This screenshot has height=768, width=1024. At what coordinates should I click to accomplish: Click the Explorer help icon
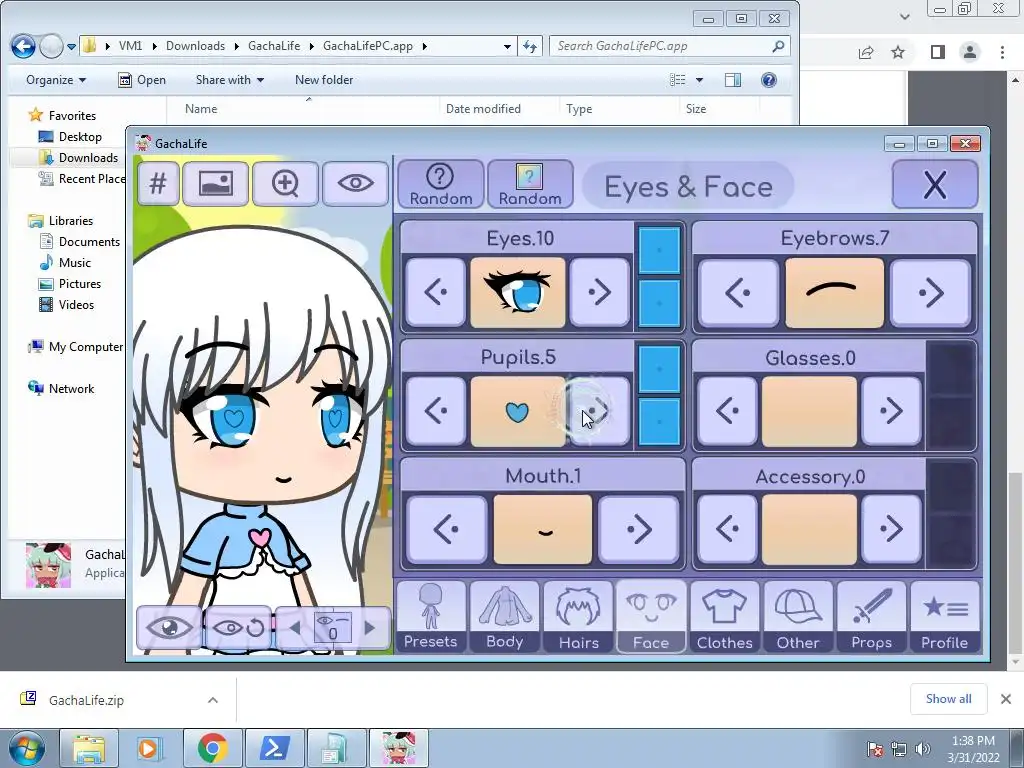click(769, 80)
